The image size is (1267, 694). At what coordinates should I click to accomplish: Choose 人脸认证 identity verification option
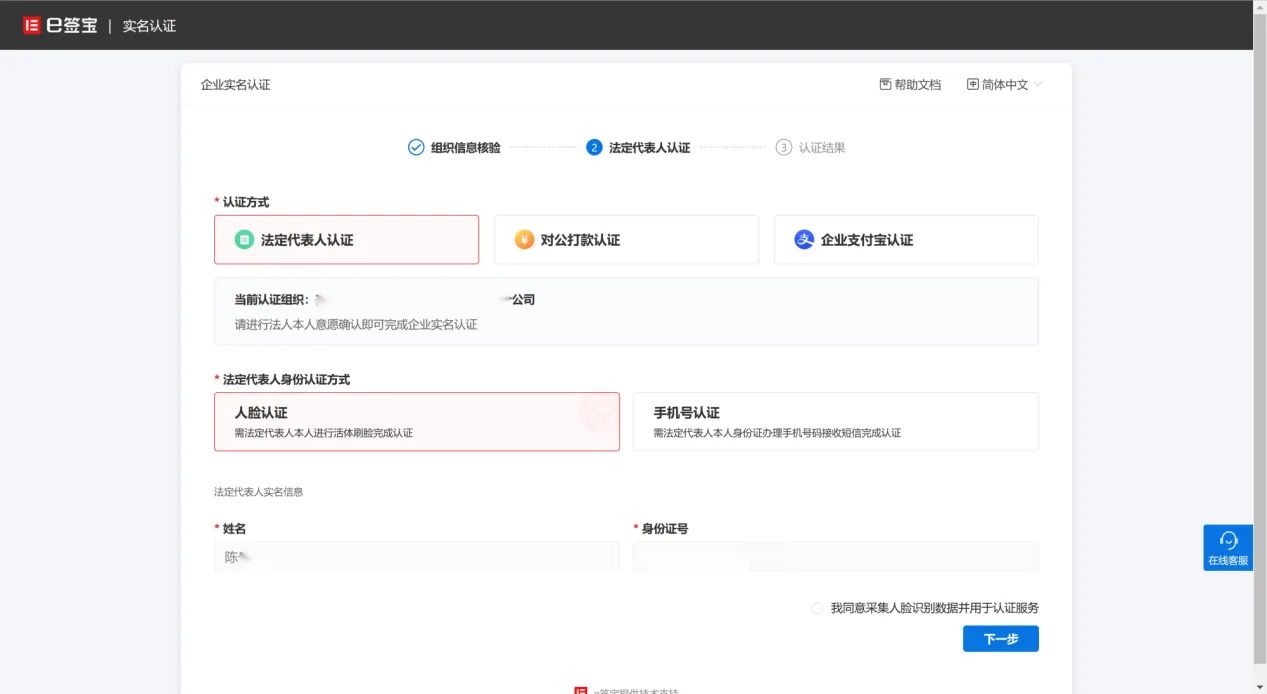tap(417, 422)
